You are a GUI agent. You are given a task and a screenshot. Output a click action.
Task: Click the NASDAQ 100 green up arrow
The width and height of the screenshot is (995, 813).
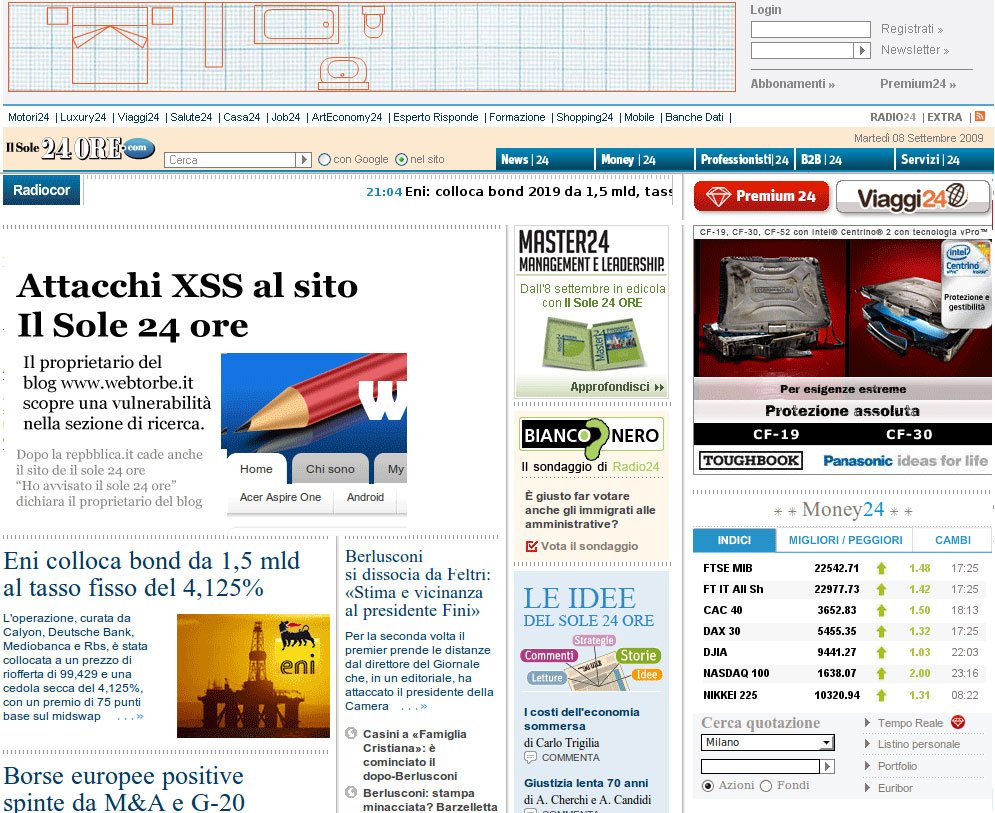coord(881,673)
